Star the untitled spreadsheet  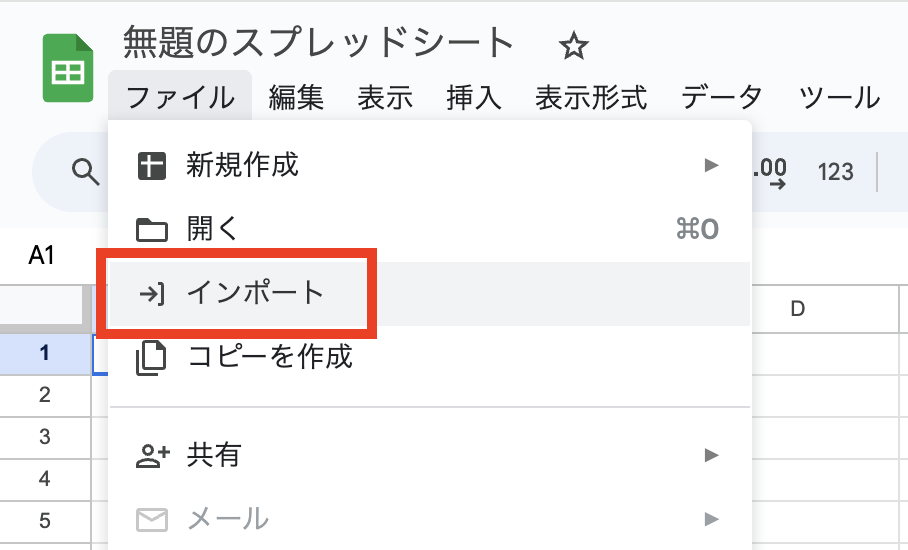574,45
